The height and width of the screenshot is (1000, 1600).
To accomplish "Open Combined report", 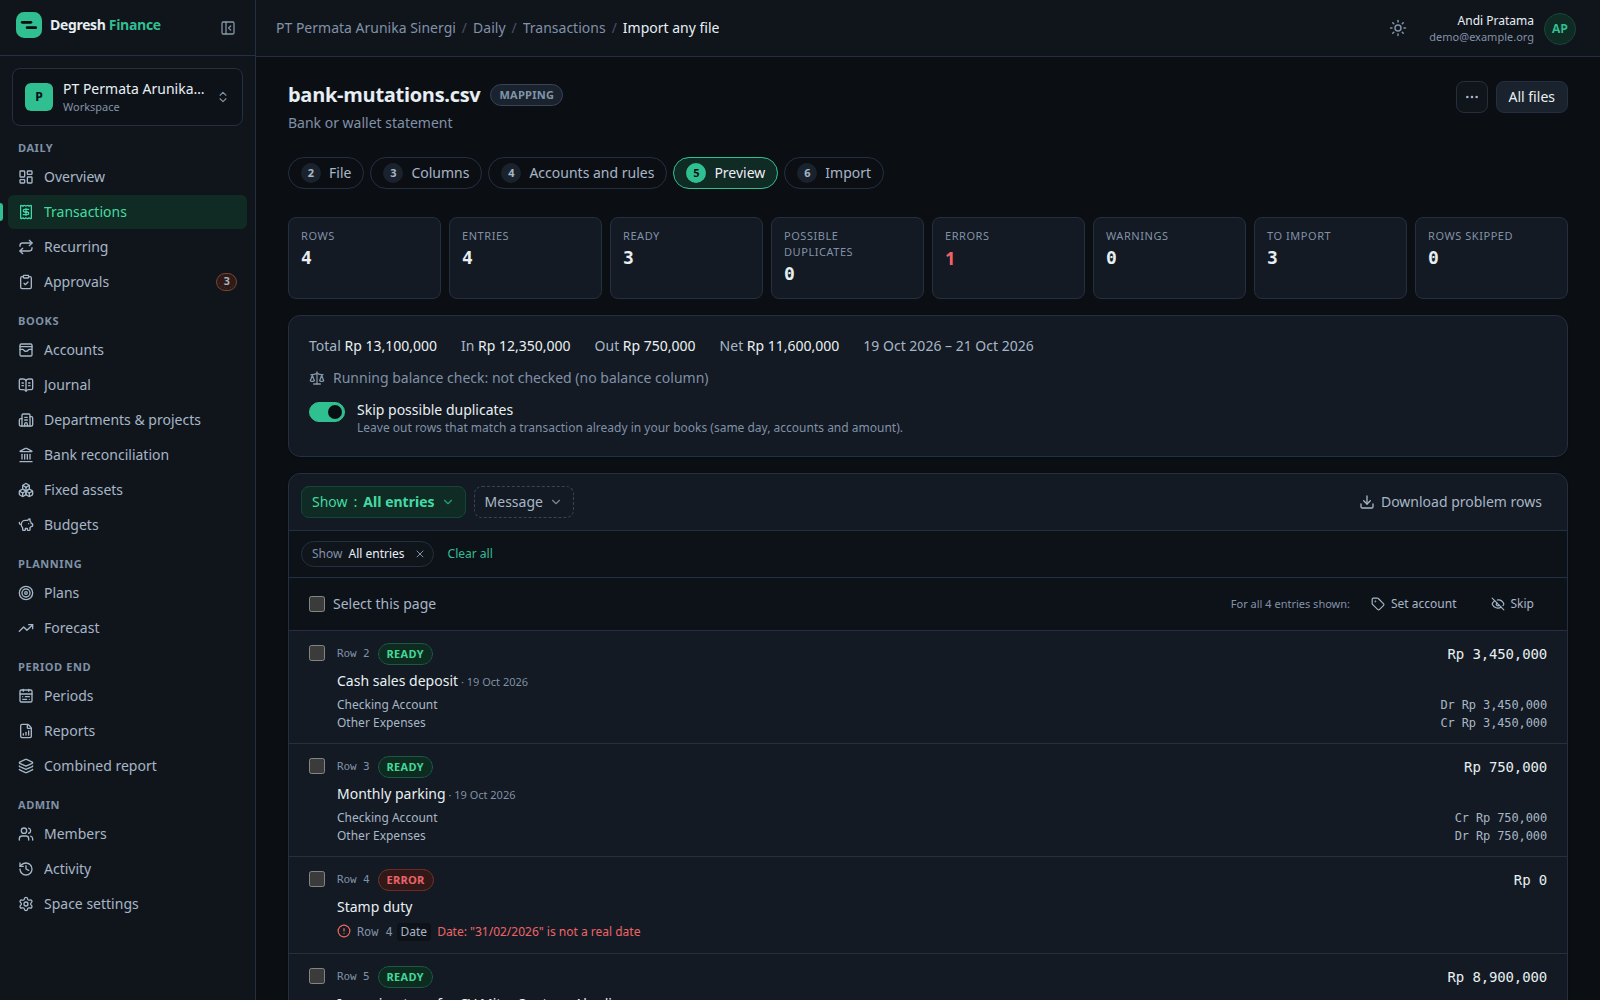I will [127, 766].
